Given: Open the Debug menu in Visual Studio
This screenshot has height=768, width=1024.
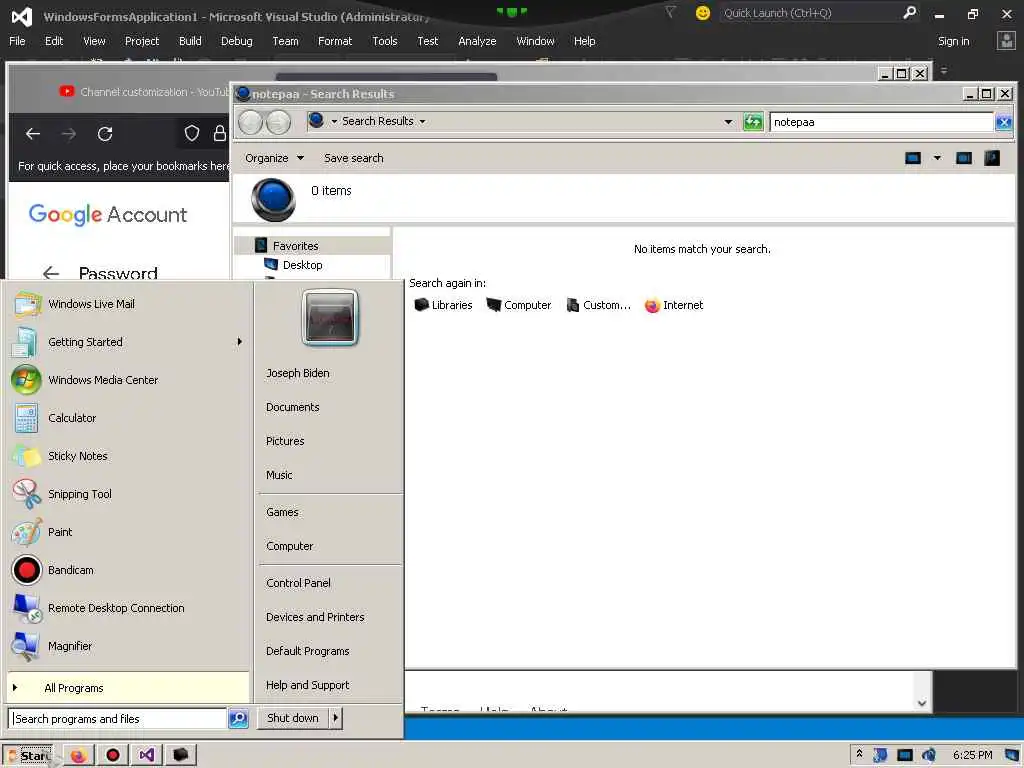Looking at the screenshot, I should click(236, 41).
